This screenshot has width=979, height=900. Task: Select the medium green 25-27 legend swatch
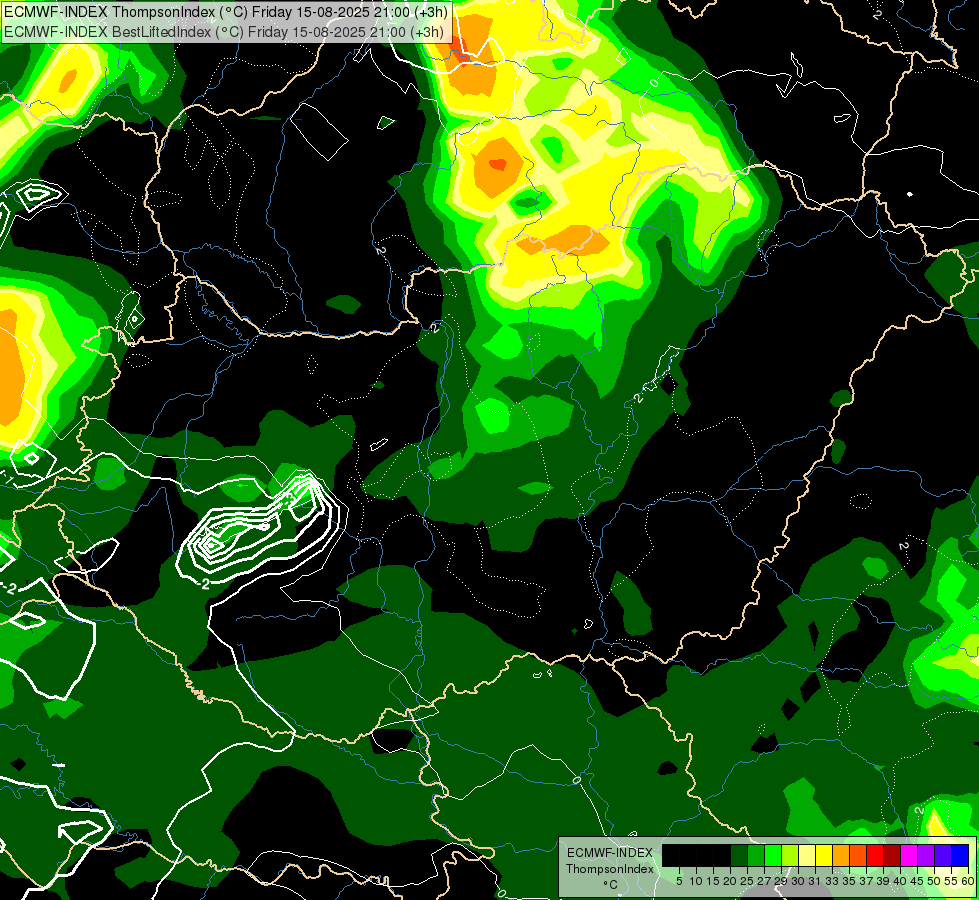coord(755,855)
